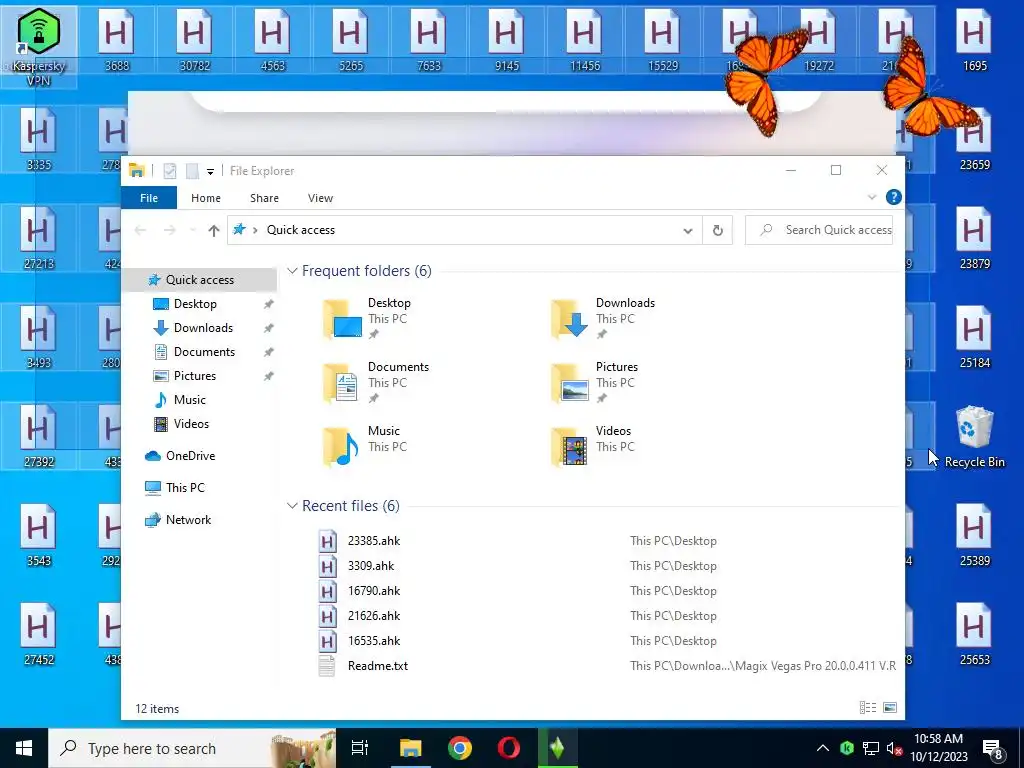Select the 27452 desktop file icon
Viewport: 1024px width, 768px height.
point(38,633)
